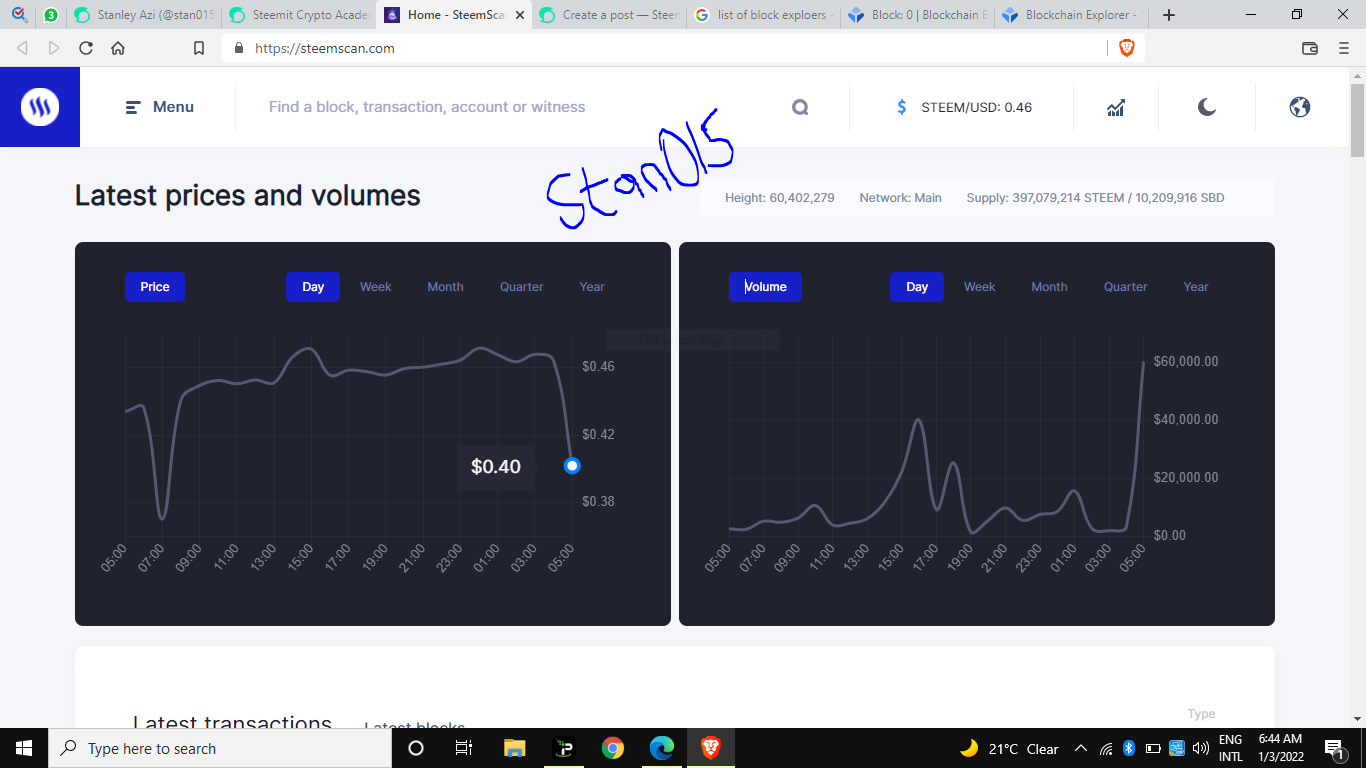Click the Latest prices and volumes heading

click(x=248, y=196)
